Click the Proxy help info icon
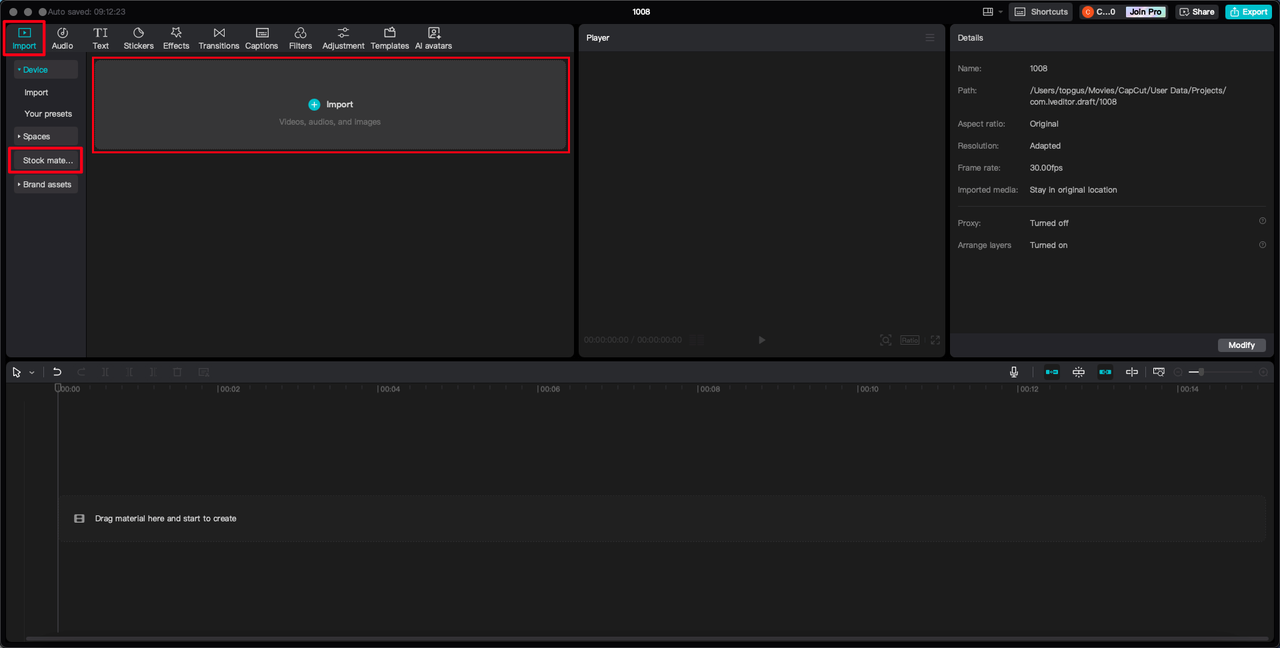The height and width of the screenshot is (648, 1280). (1262, 222)
